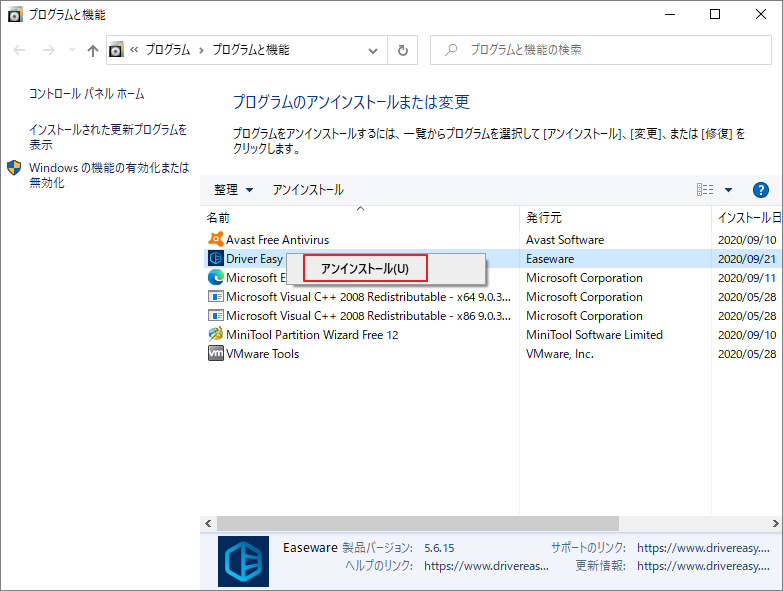Image resolution: width=783 pixels, height=591 pixels.
Task: Maximize the プログラムと機能 window
Action: click(x=715, y=14)
